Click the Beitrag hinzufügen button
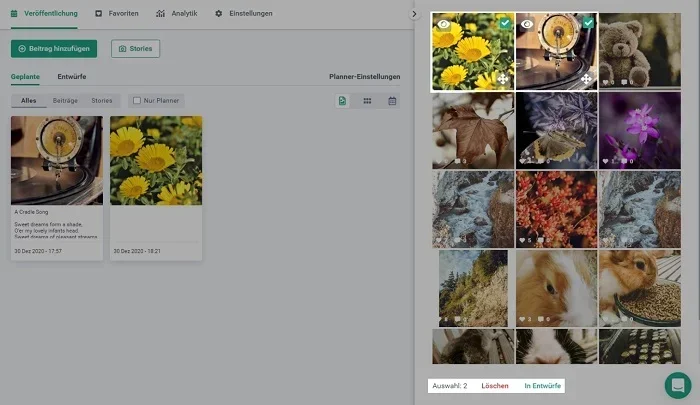This screenshot has height=405, width=700. 54,48
